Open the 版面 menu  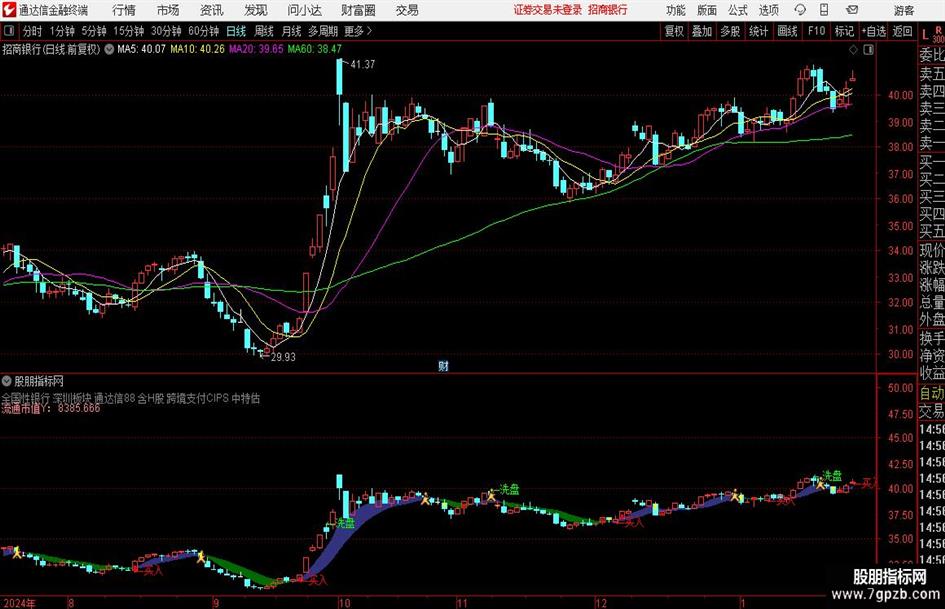point(707,10)
